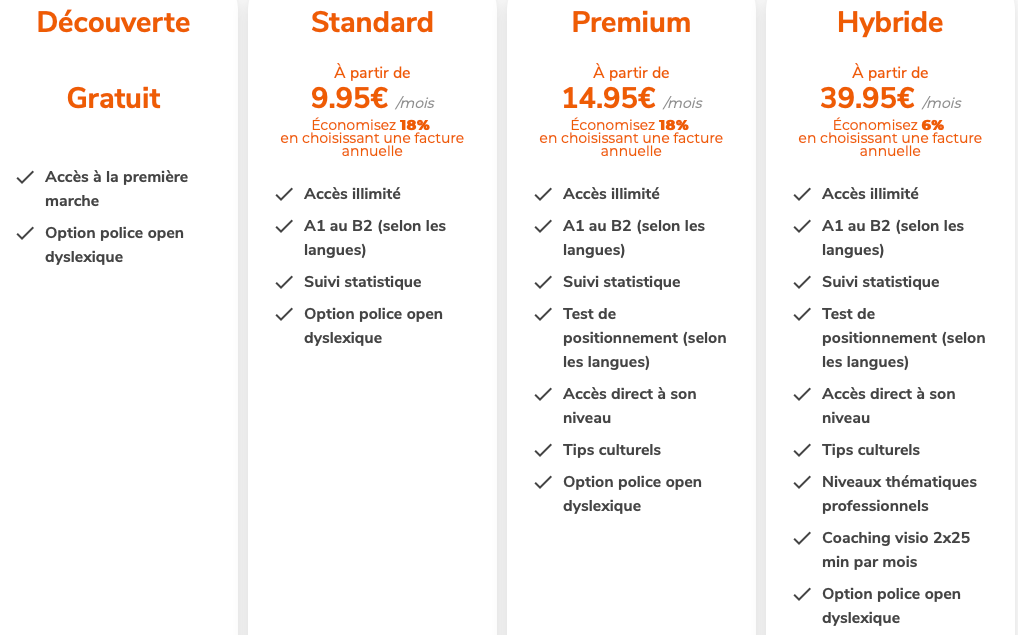Click the checkmark next to 'Coaching visio 2x25'

coord(802,539)
